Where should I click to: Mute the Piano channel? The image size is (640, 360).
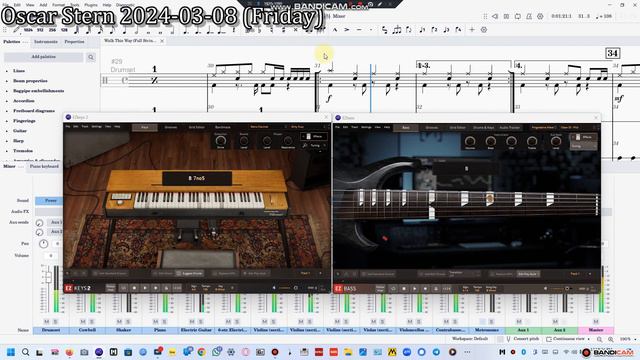(155, 322)
